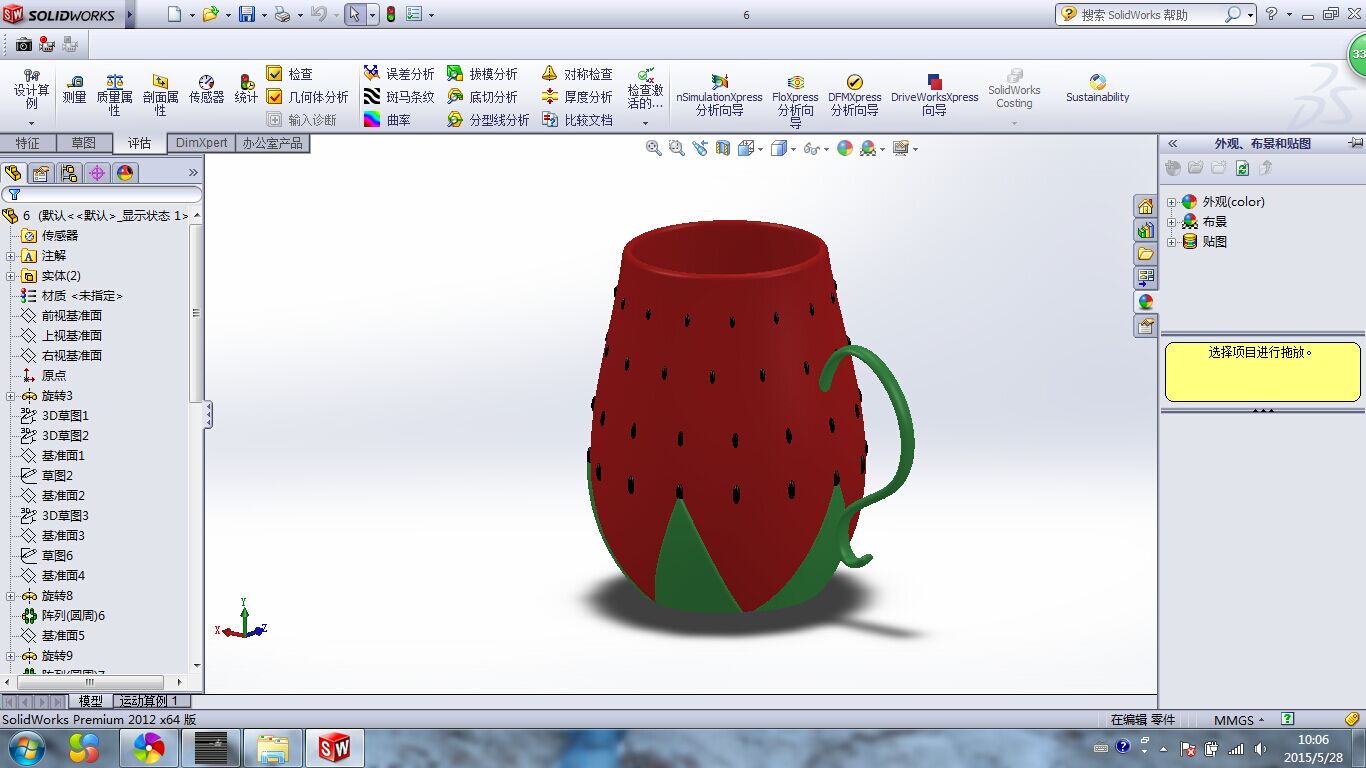Switch to the 特征 tab
The width and height of the screenshot is (1366, 768).
point(28,143)
